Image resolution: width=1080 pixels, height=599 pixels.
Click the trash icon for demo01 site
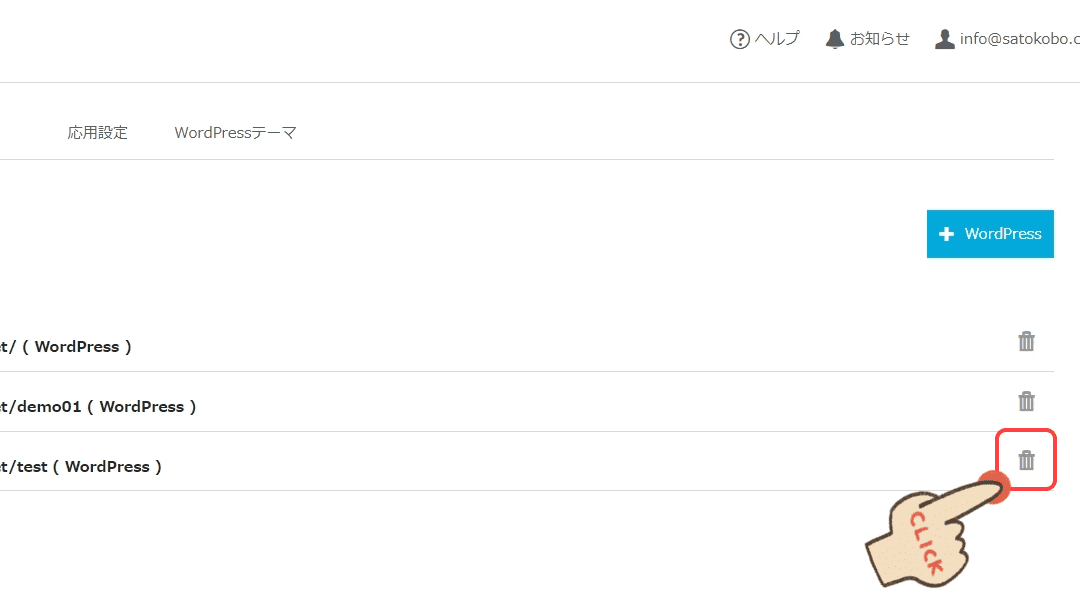coord(1026,401)
